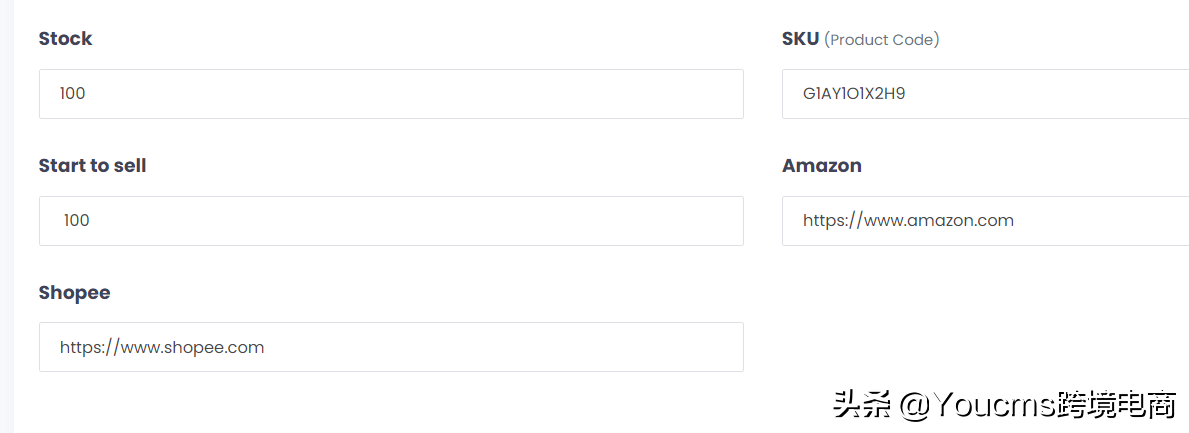This screenshot has height=433, width=1189.
Task: Place cursor on https://www.shopee.com text
Action: [x=162, y=347]
